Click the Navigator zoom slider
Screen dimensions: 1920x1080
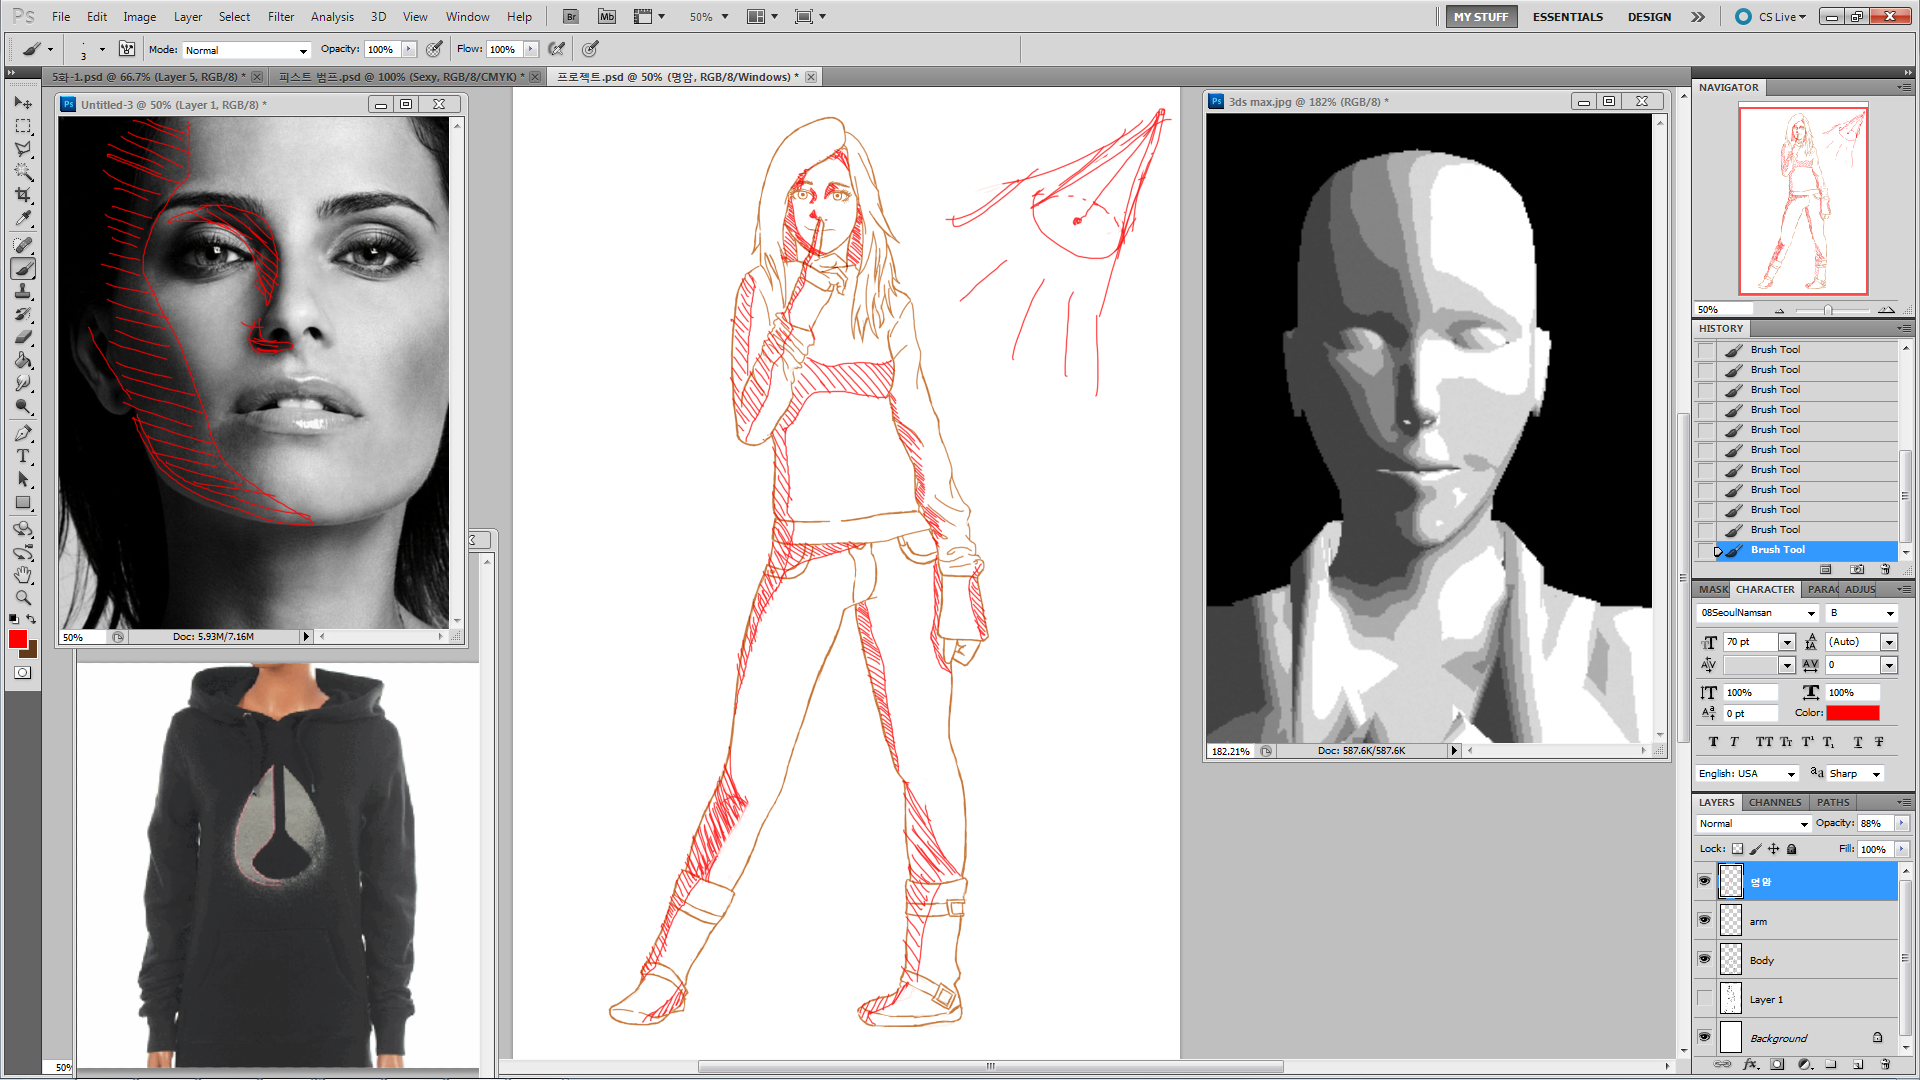pos(1827,310)
